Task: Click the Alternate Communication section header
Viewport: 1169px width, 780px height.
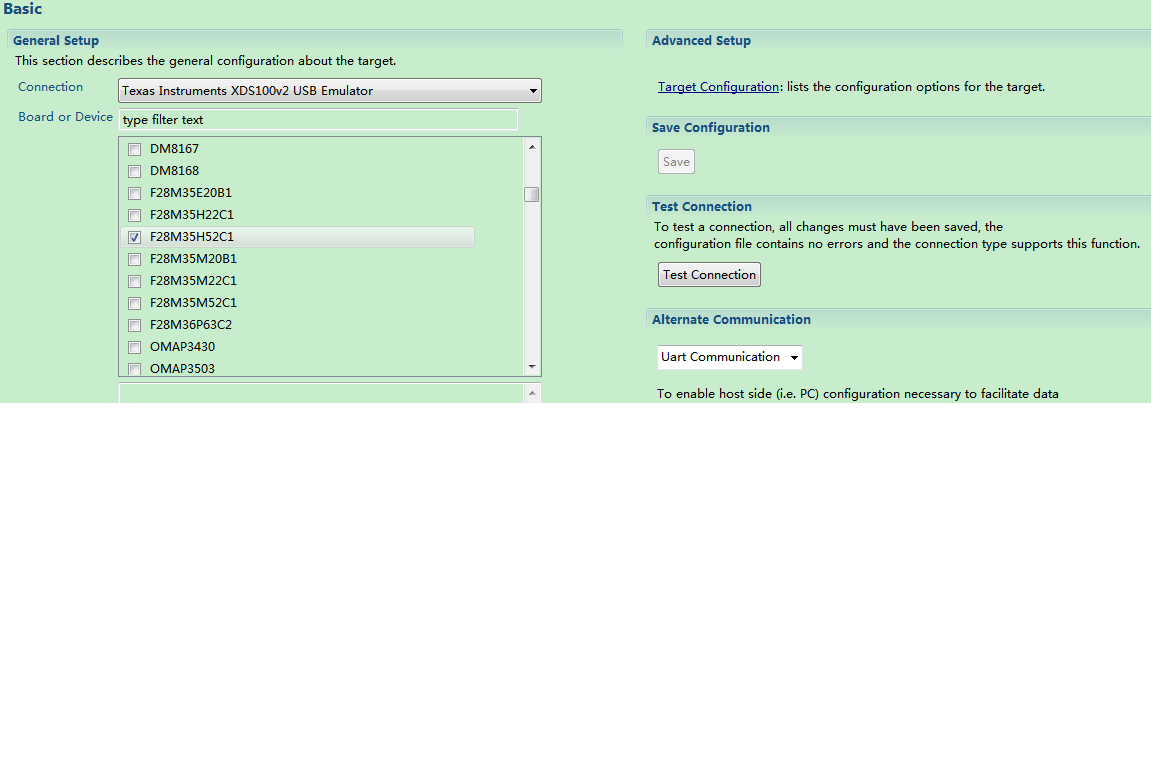Action: (731, 319)
